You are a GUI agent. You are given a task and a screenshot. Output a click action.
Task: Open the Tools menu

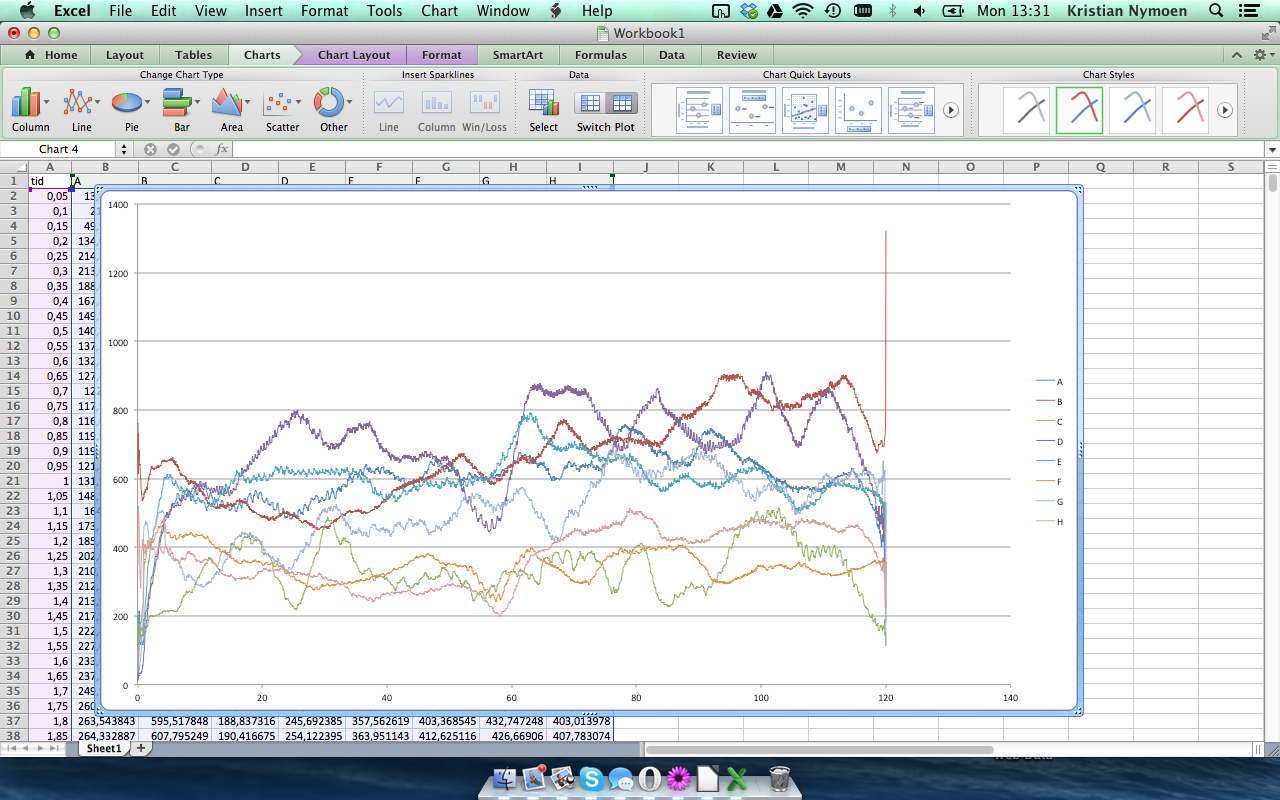(x=384, y=11)
